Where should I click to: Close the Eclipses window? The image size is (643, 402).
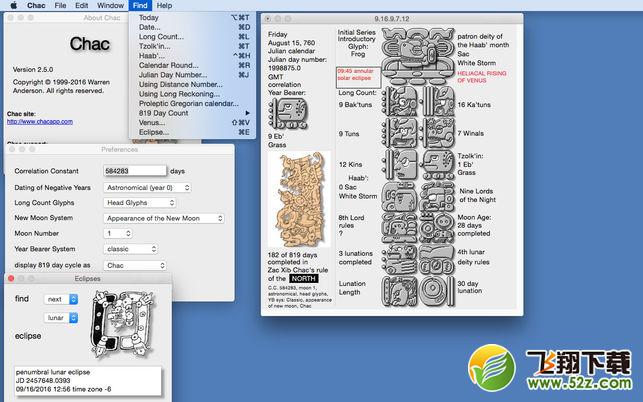click(11, 278)
